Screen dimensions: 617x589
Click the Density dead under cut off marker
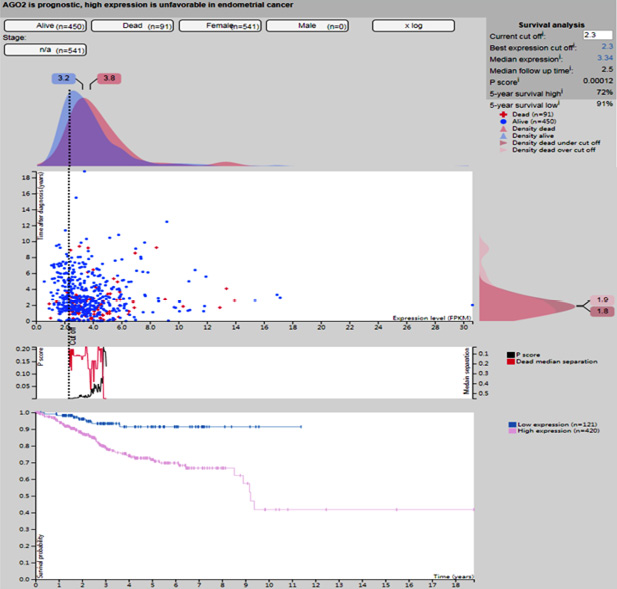[503, 143]
